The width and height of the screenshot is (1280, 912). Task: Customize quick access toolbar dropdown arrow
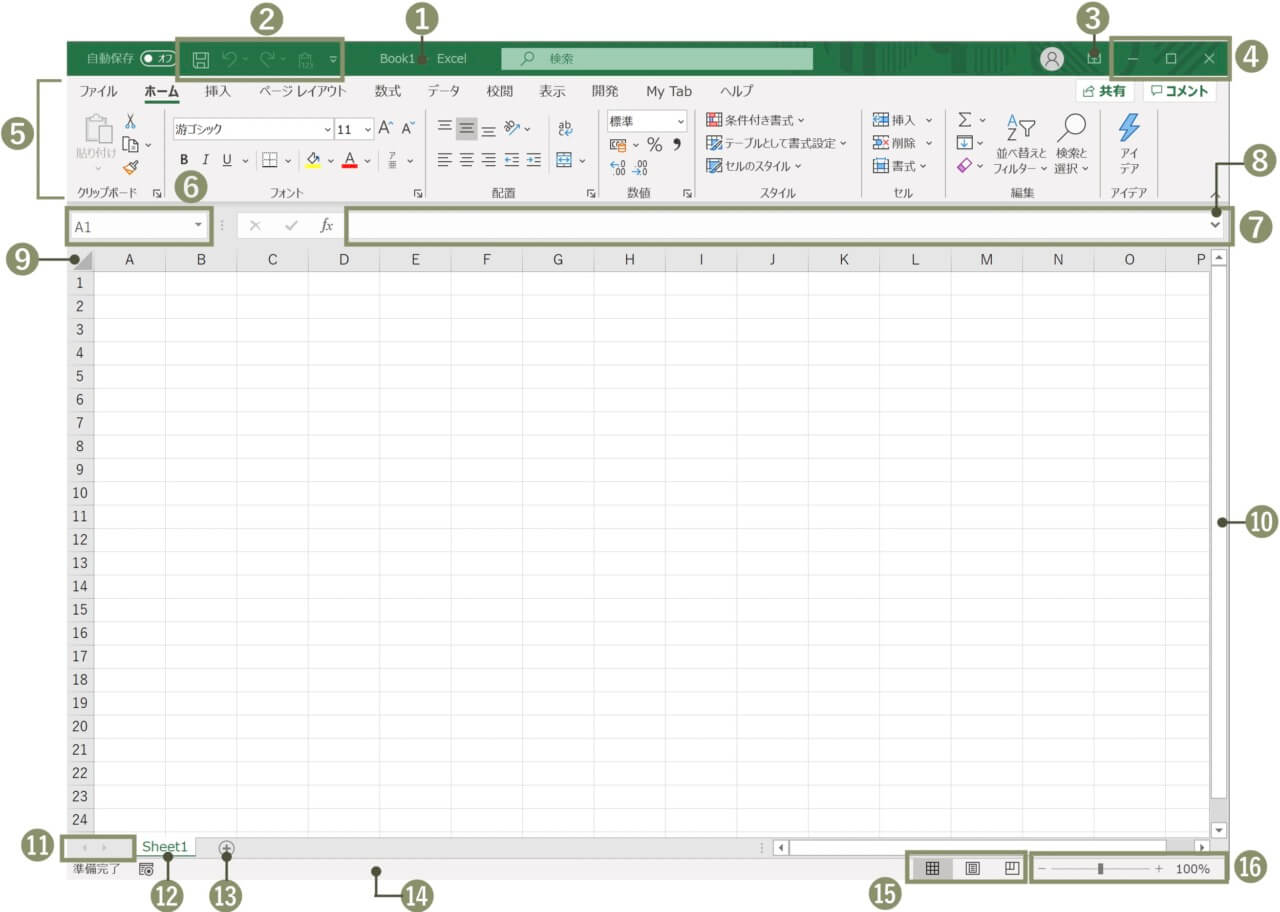tap(333, 60)
